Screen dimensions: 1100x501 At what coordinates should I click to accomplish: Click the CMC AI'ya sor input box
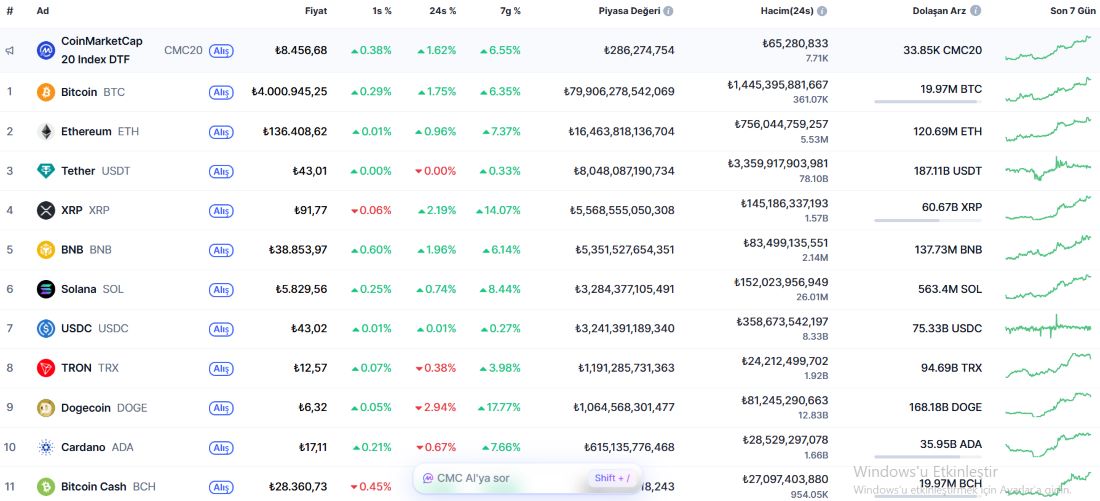coord(500,478)
